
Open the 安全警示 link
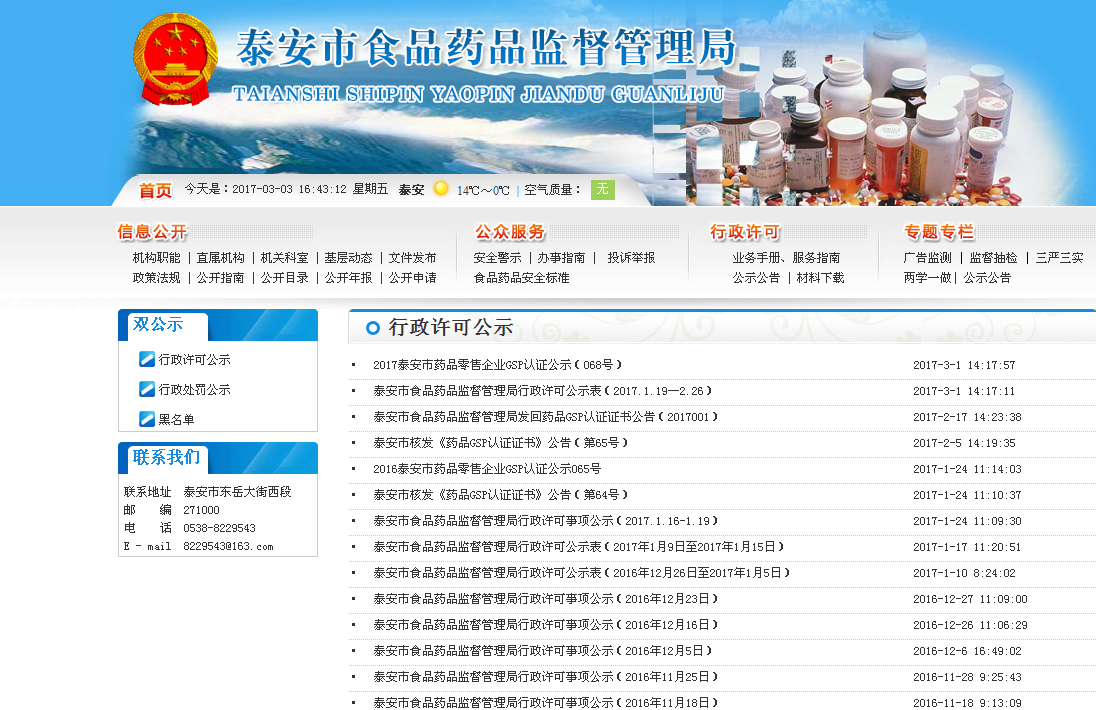point(497,257)
